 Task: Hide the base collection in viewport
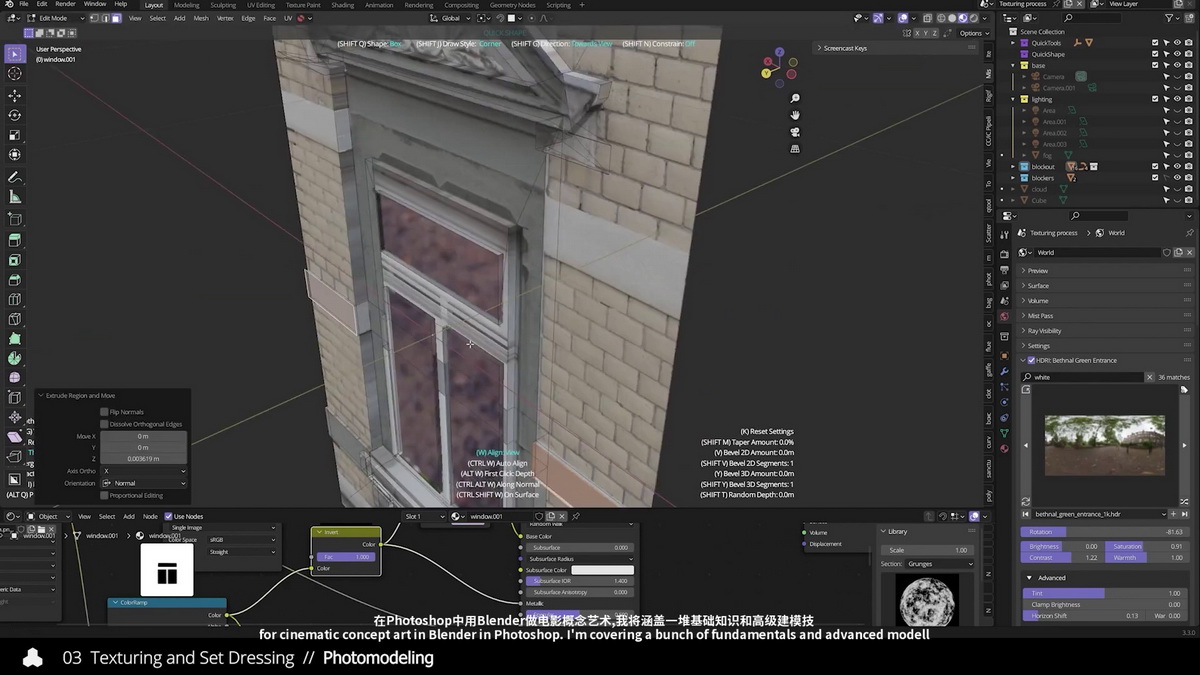click(x=1177, y=65)
